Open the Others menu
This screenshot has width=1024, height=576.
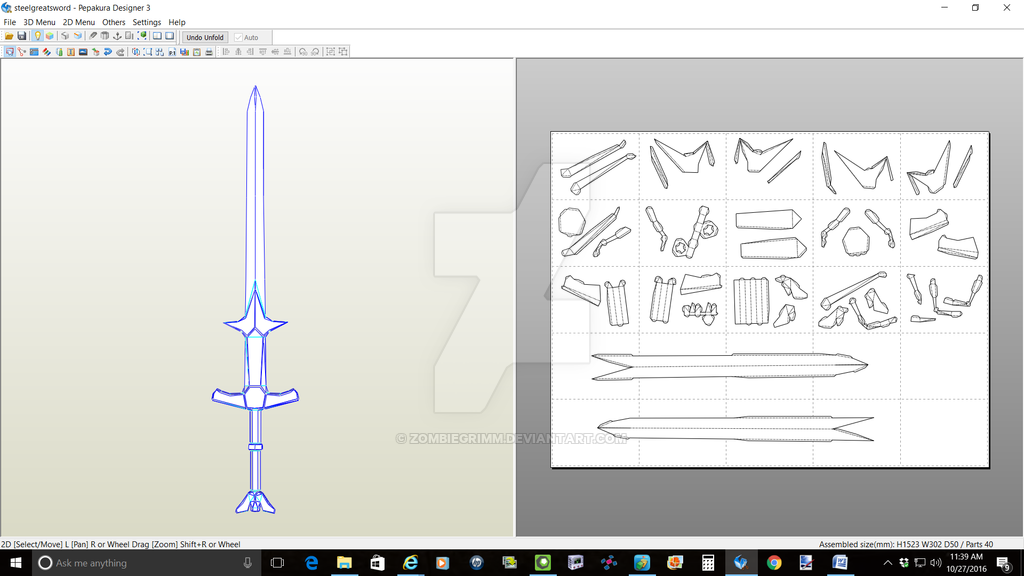click(114, 22)
